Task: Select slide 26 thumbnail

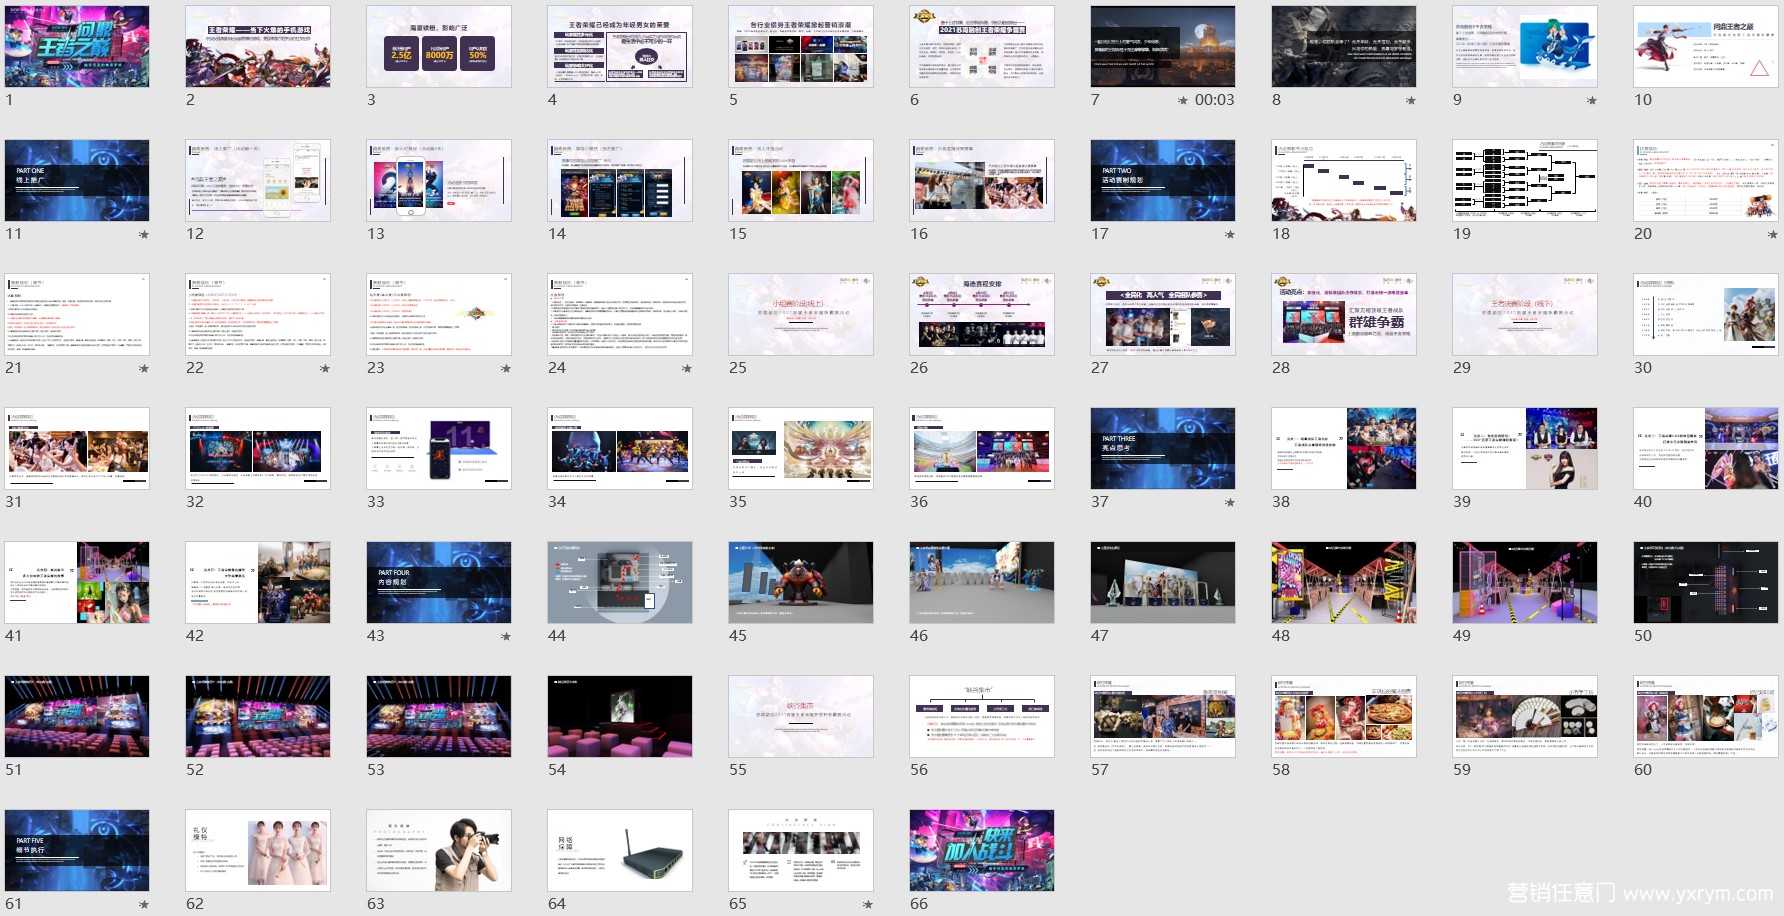Action: [x=982, y=315]
